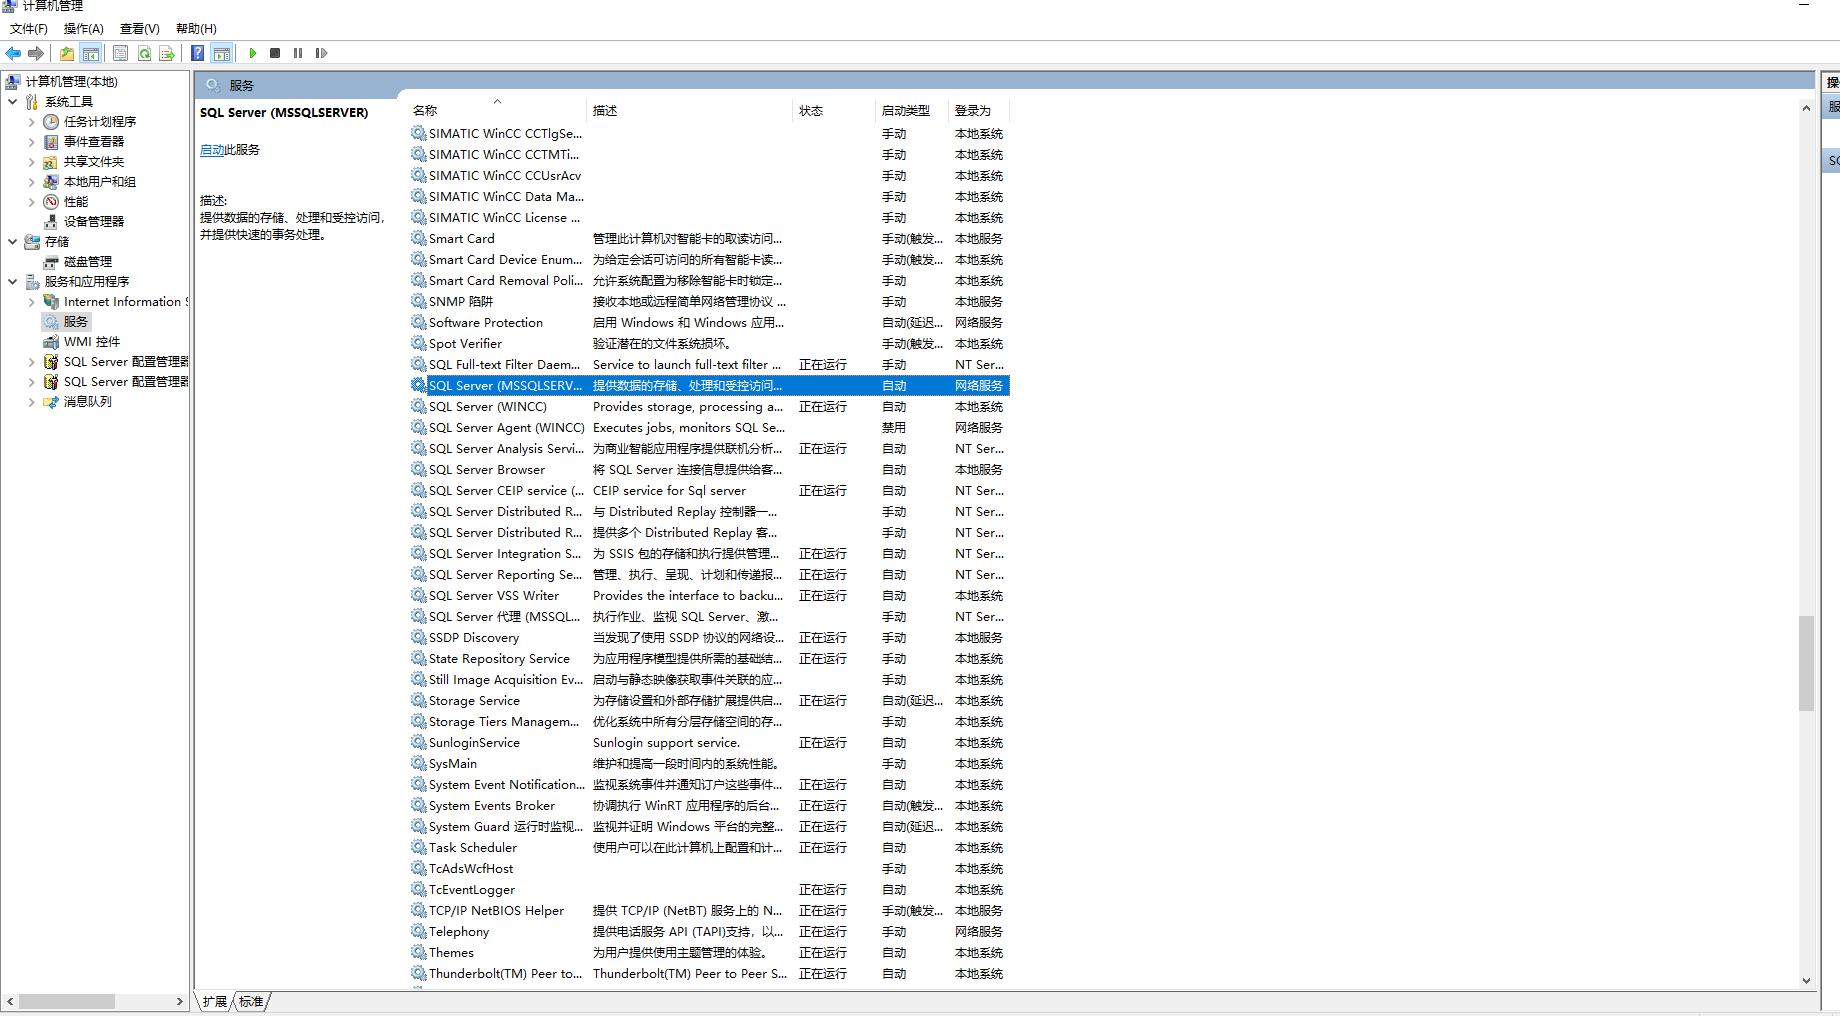
Task: Expand the 事件查看器 tree node
Action: pyautogui.click(x=31, y=141)
